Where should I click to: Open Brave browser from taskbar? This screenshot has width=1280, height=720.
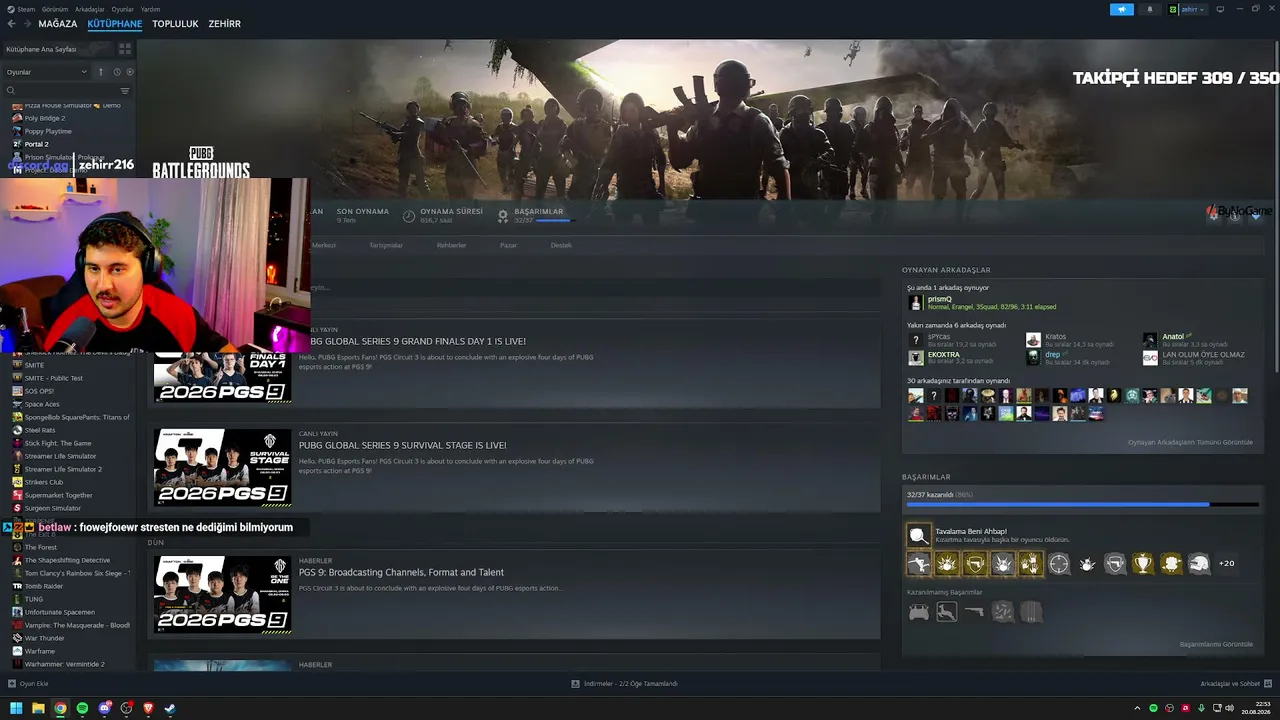(148, 708)
